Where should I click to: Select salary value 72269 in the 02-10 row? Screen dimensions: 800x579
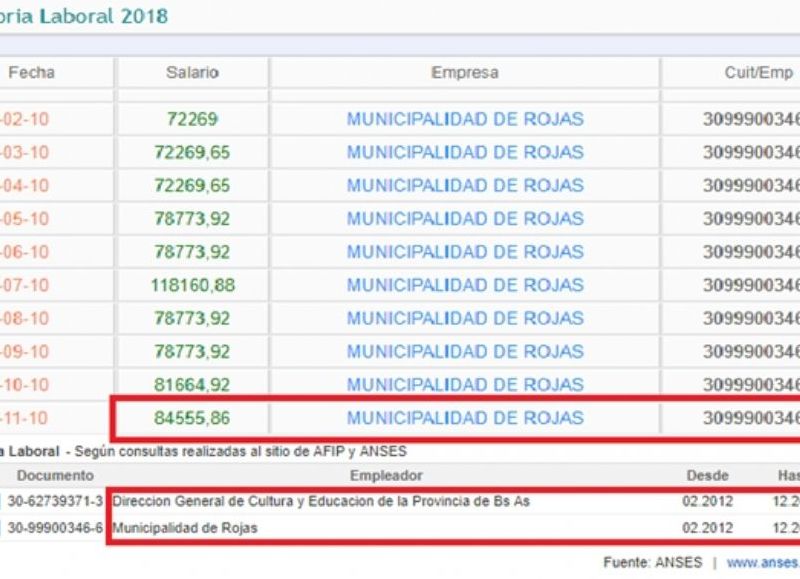coord(192,119)
